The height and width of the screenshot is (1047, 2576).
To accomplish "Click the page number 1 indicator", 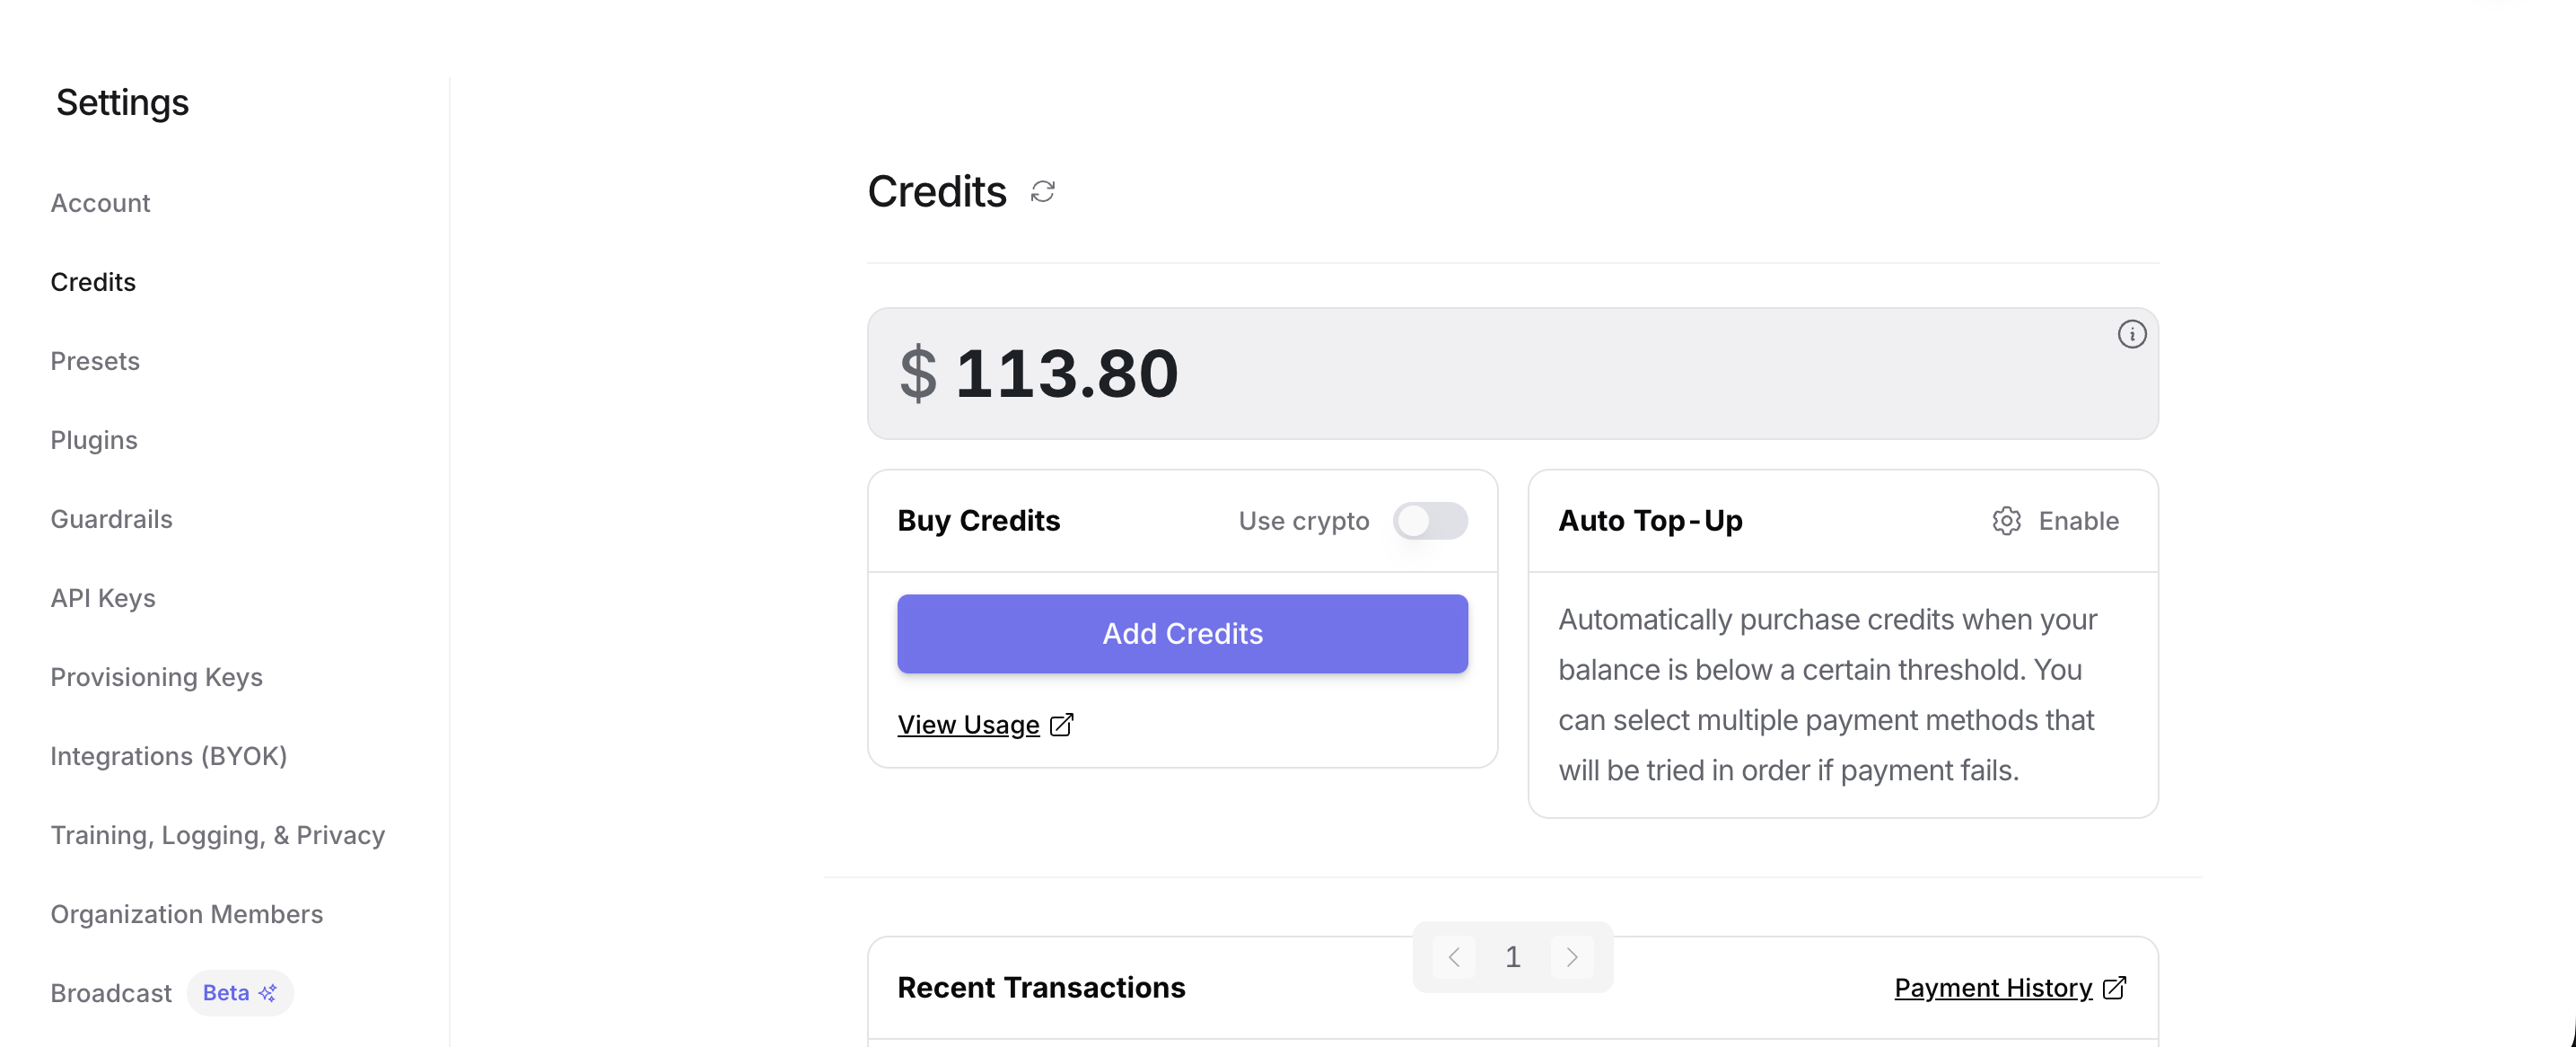I will (1513, 956).
